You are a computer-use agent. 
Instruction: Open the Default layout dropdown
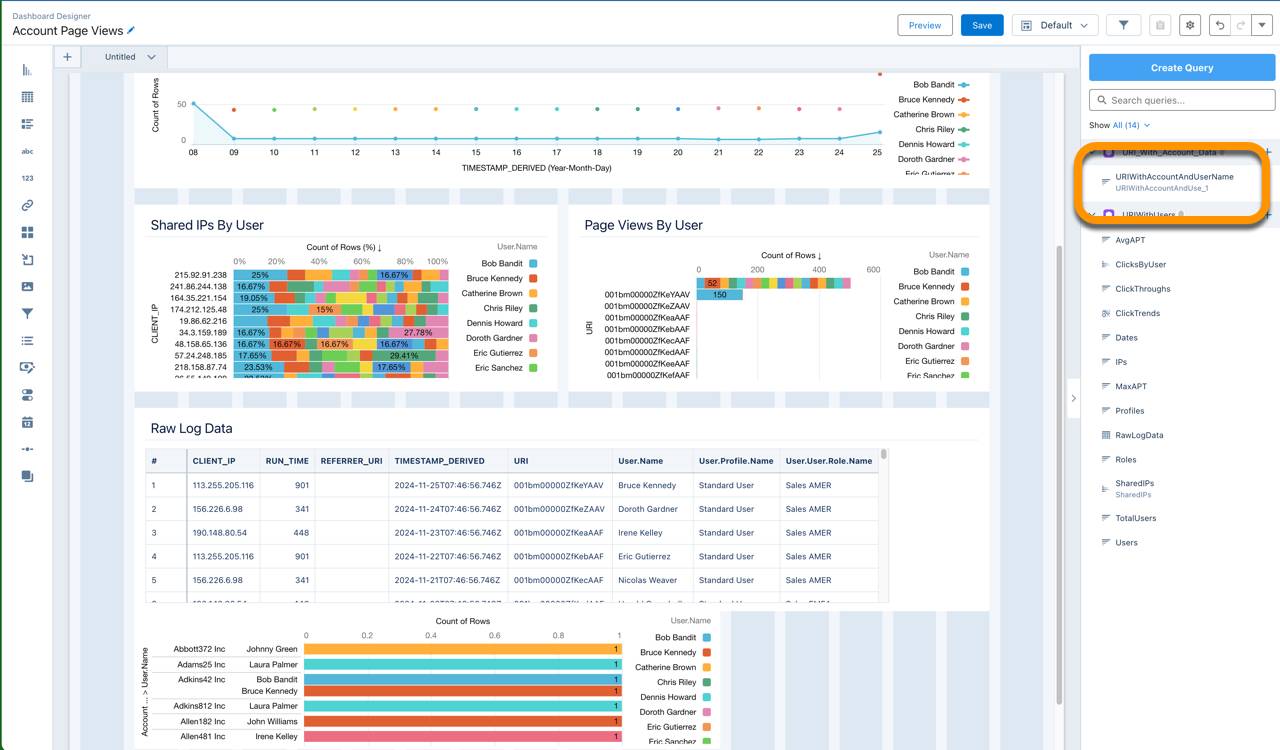(1055, 25)
